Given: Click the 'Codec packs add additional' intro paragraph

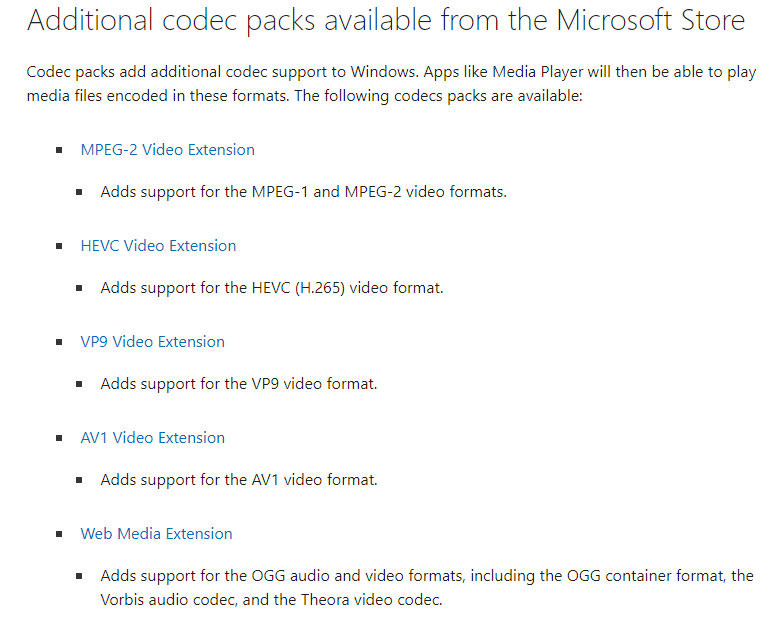Looking at the screenshot, I should [391, 84].
